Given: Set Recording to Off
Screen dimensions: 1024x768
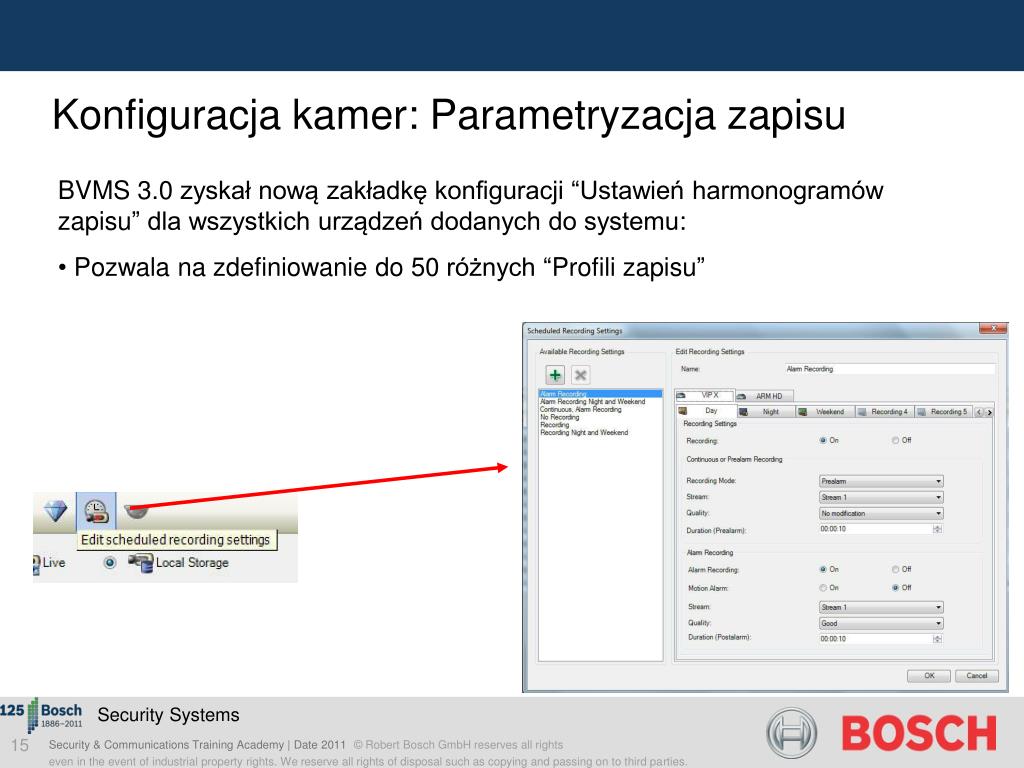Looking at the screenshot, I should pyautogui.click(x=895, y=441).
